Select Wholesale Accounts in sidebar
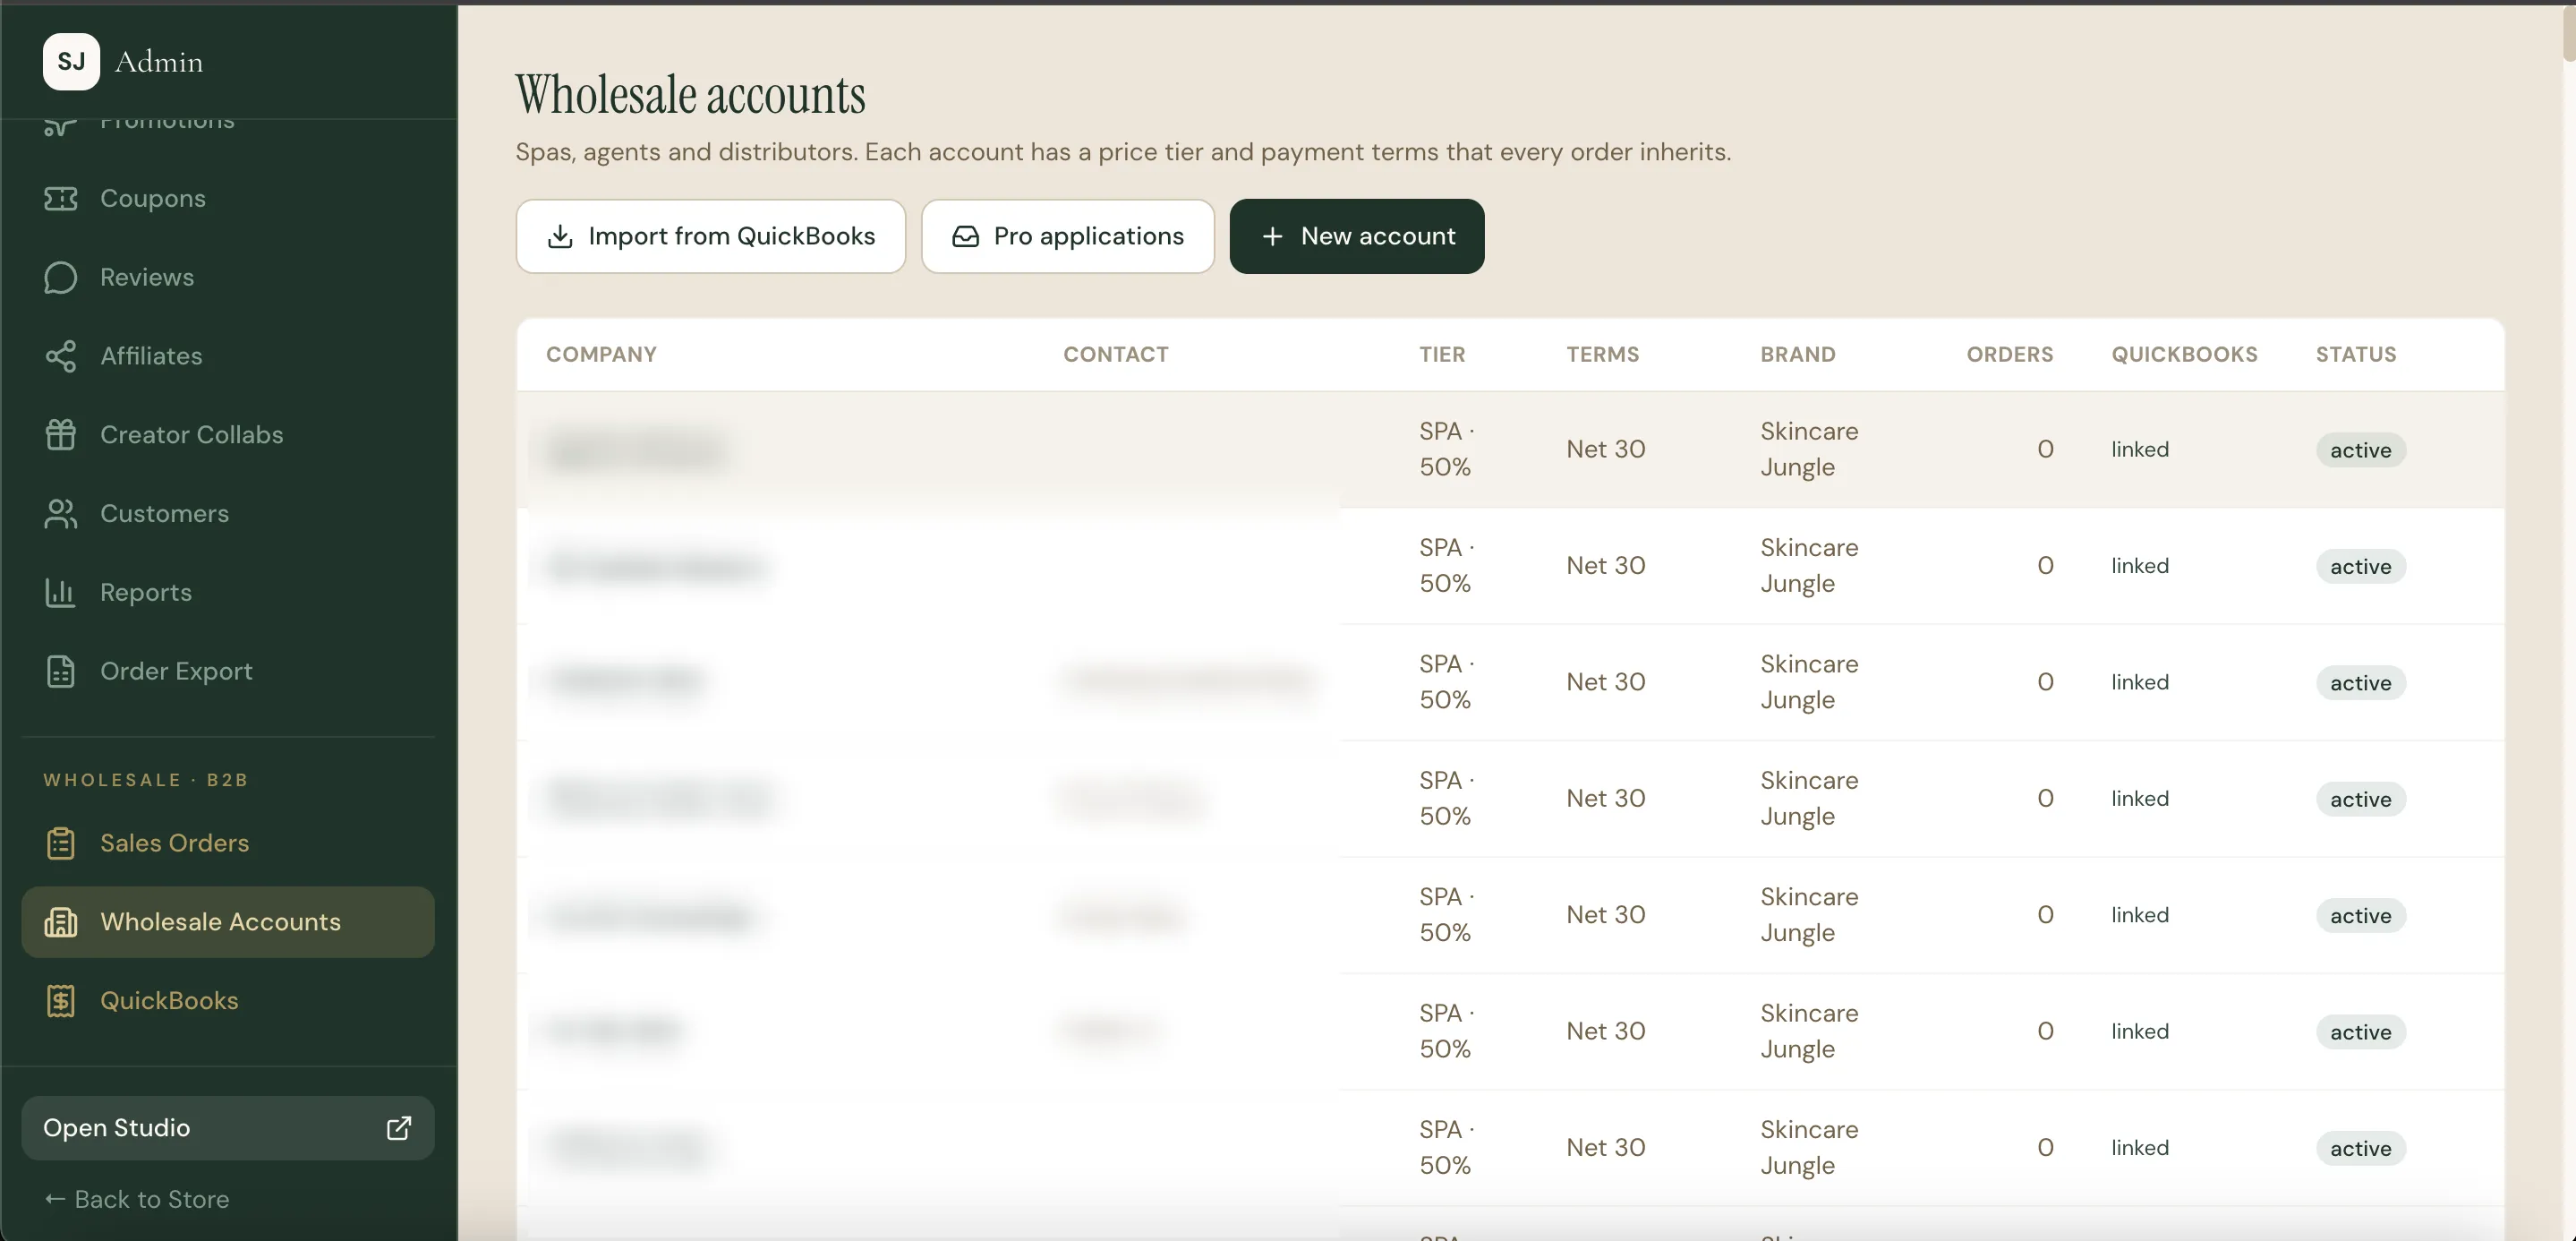 pyautogui.click(x=228, y=922)
